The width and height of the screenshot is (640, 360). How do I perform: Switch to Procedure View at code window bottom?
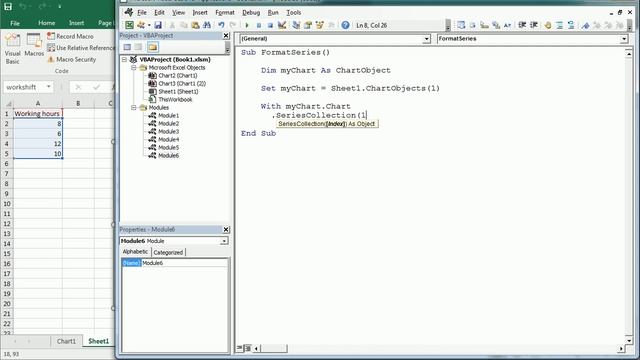(240, 348)
